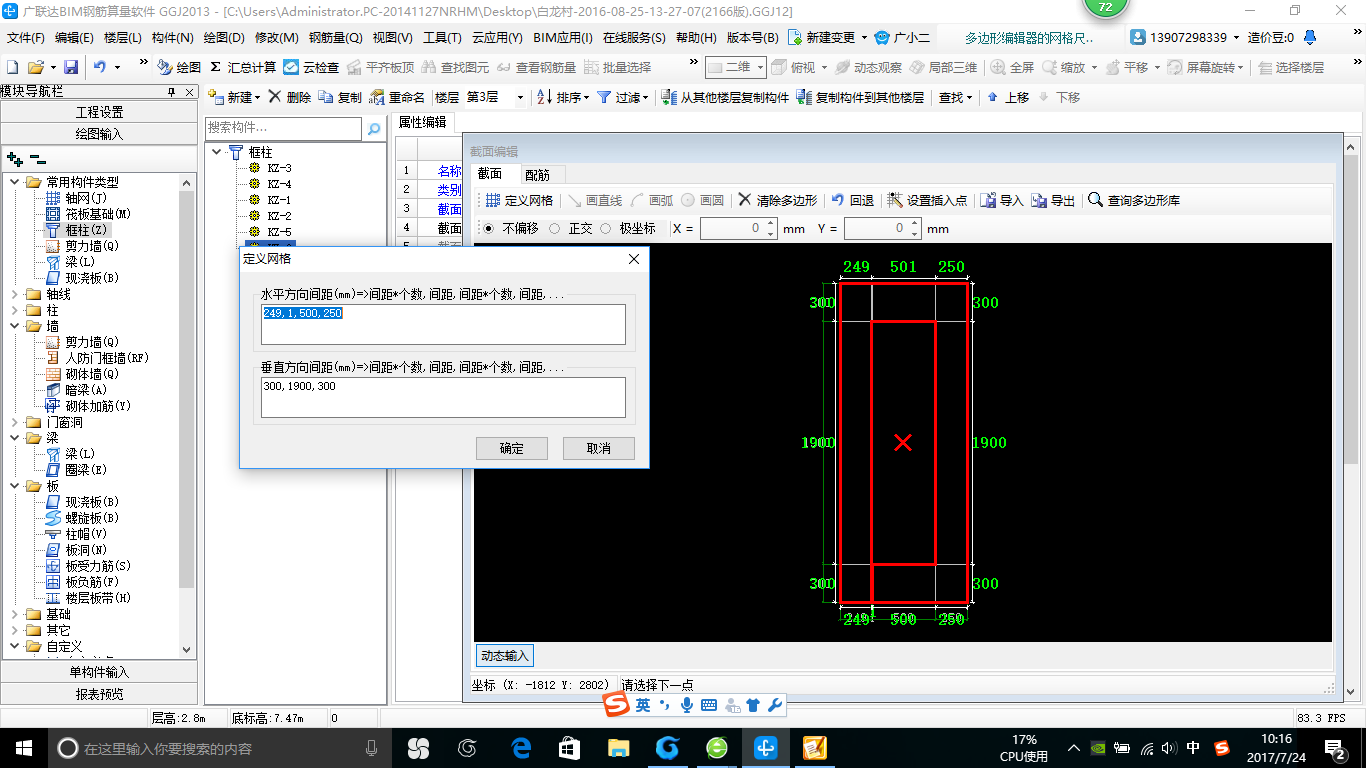This screenshot has width=1366, height=768.
Task: Increase the Y coordinate value stepper
Action: 914,224
